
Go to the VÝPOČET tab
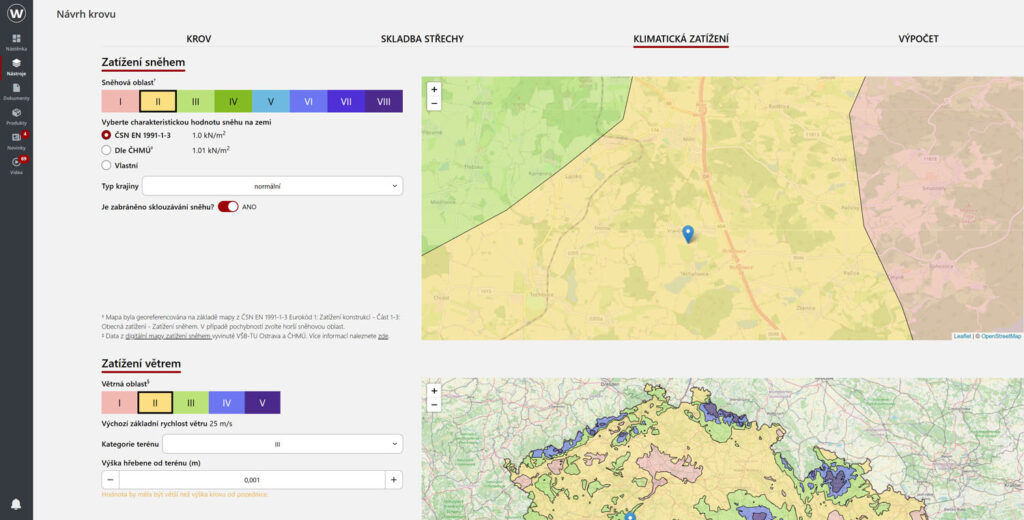[917, 39]
